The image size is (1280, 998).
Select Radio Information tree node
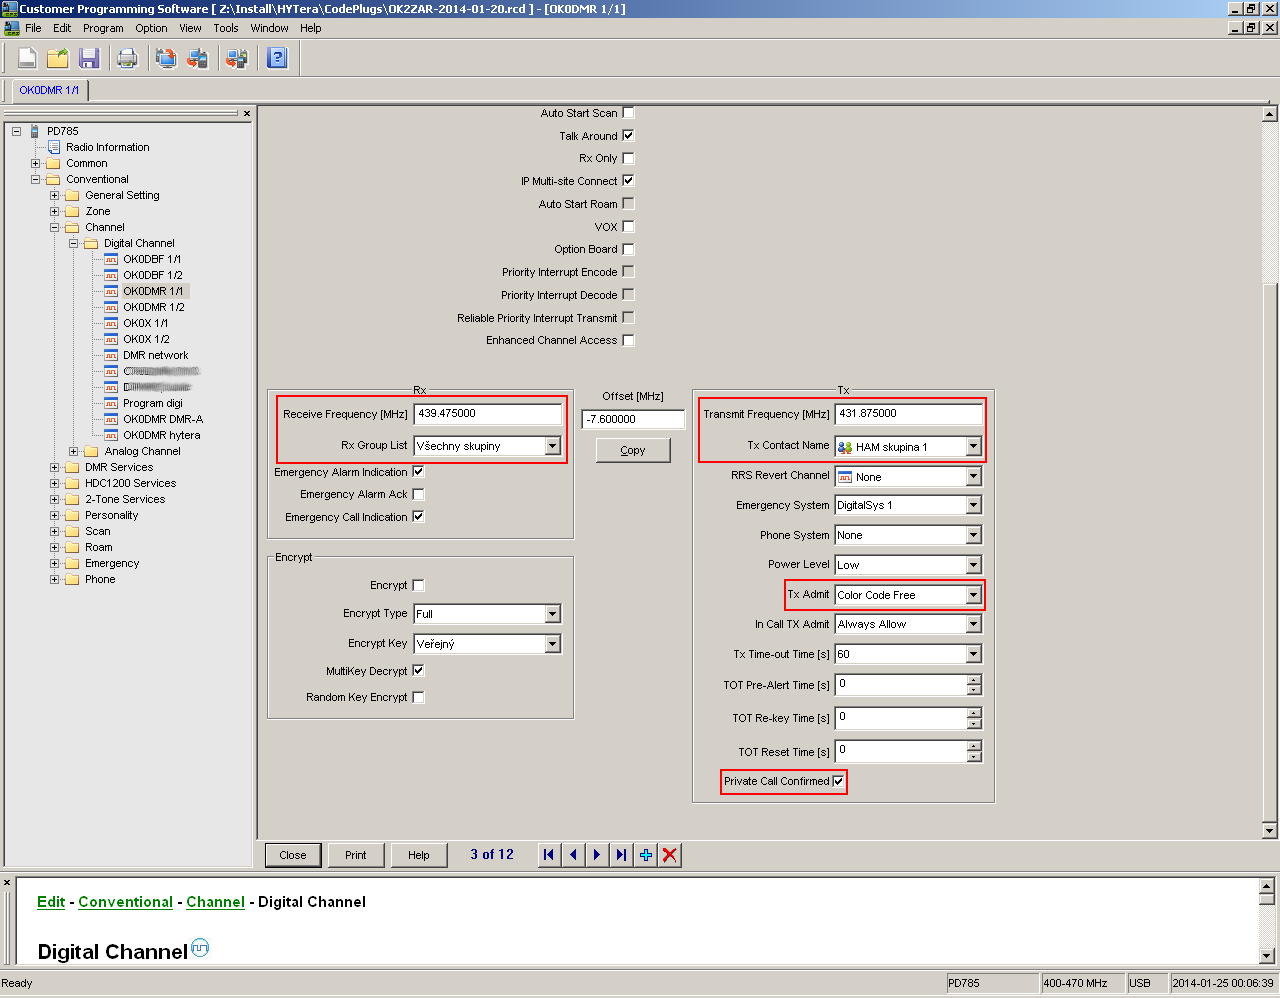[x=107, y=147]
